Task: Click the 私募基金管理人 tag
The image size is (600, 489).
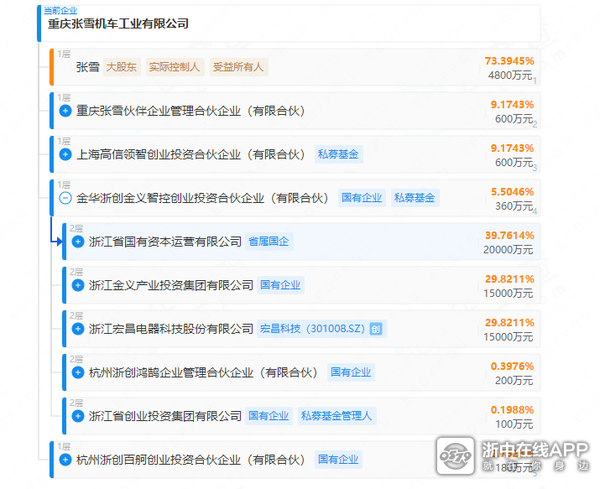Action: (x=336, y=415)
